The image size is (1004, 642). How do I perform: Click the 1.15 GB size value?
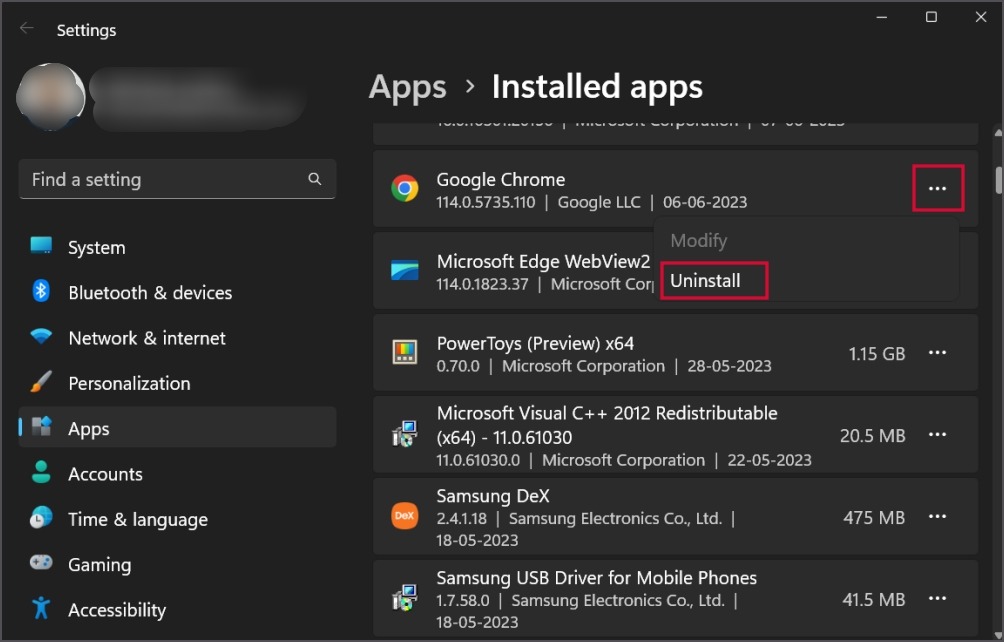pyautogui.click(x=877, y=353)
